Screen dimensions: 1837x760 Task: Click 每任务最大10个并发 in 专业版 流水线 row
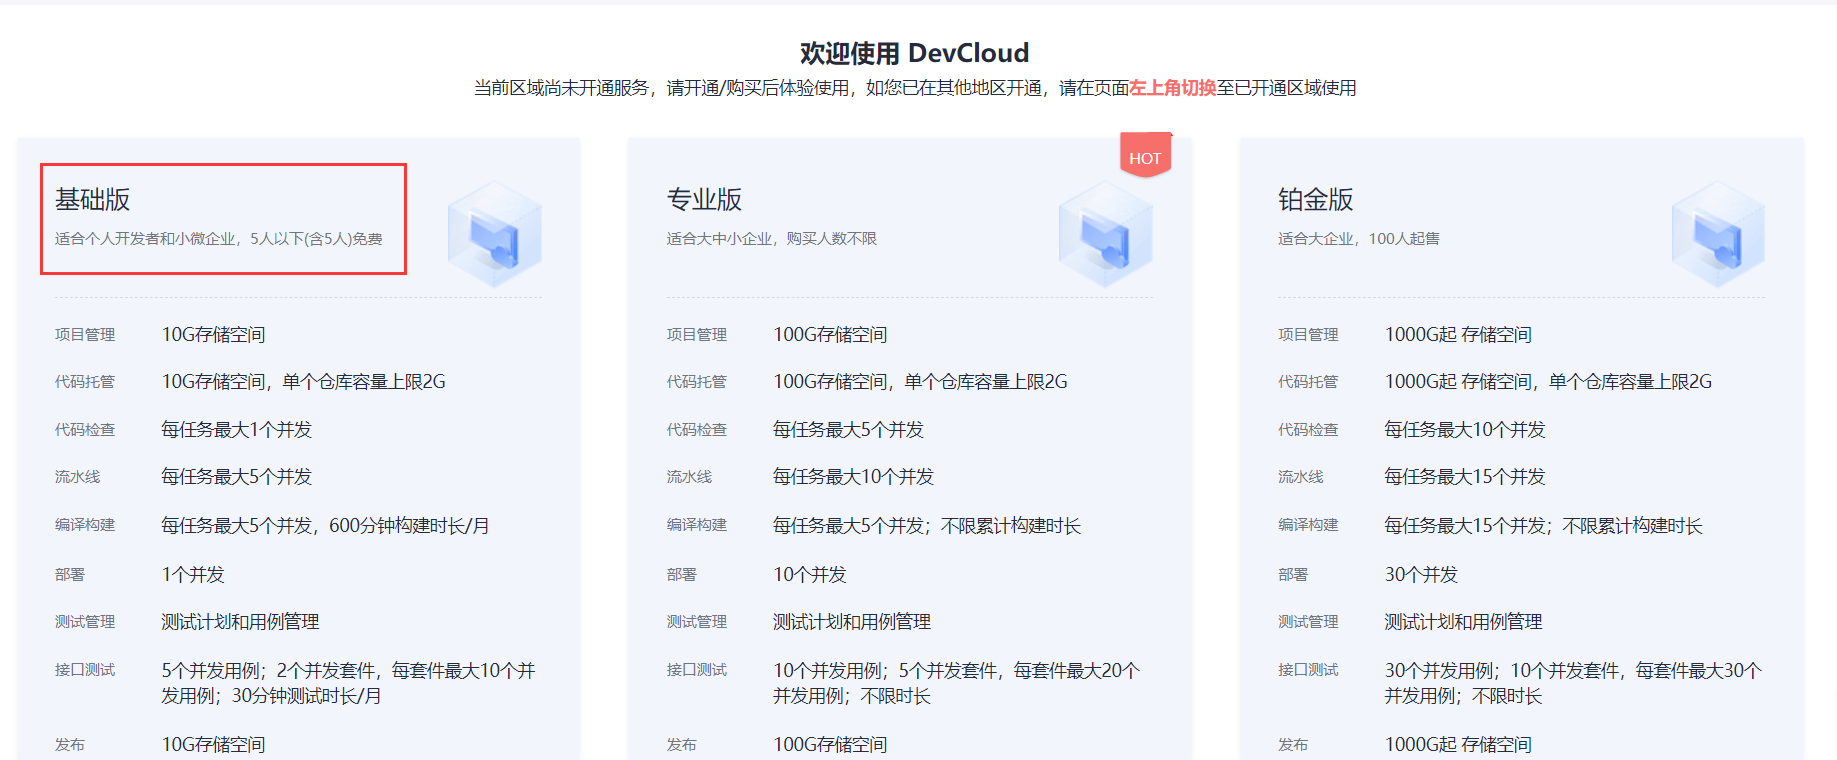pyautogui.click(x=854, y=477)
